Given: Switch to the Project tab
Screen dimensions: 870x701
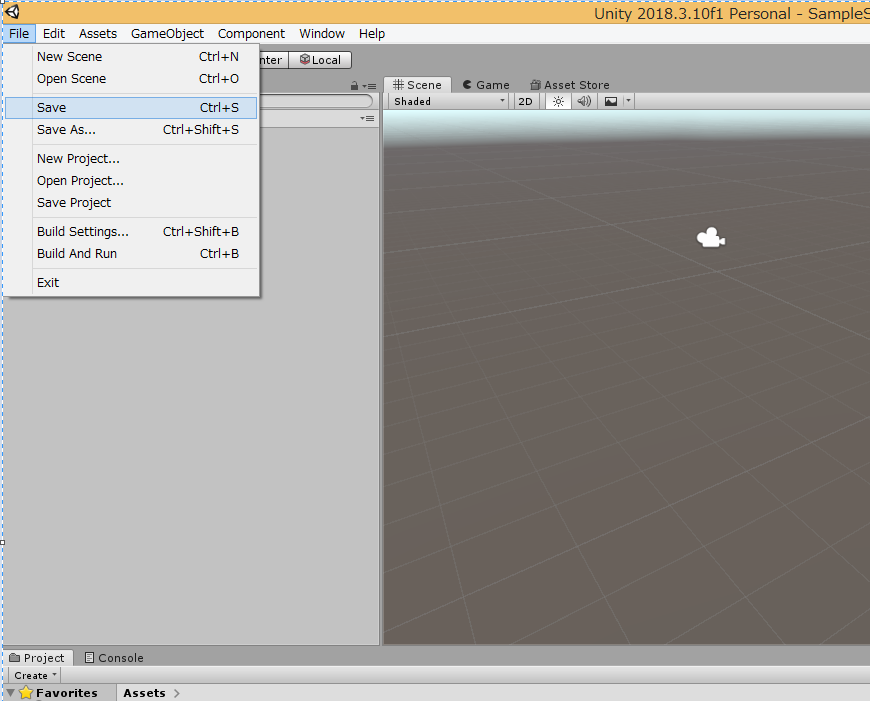Looking at the screenshot, I should (x=37, y=658).
